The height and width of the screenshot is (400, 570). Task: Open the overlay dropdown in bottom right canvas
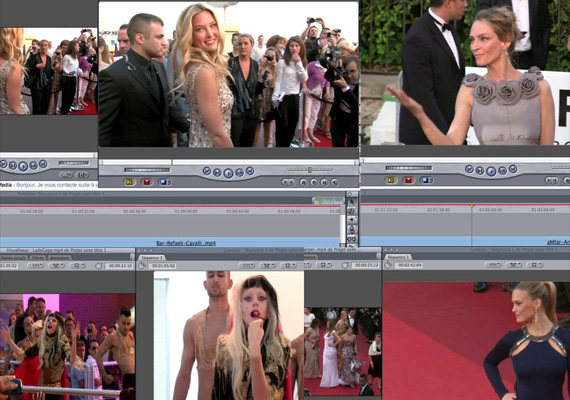tap(535, 265)
